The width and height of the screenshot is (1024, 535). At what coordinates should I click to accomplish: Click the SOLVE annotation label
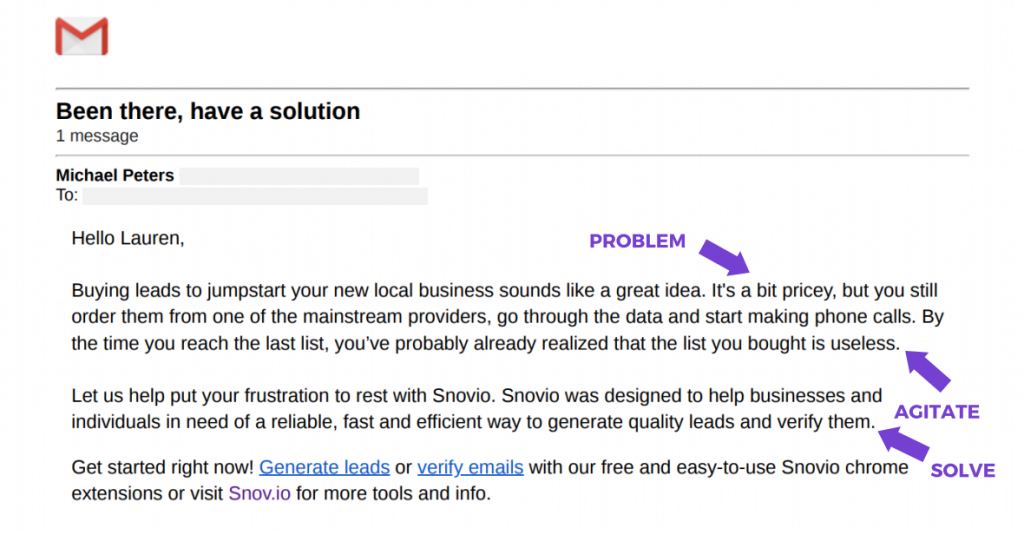[963, 470]
